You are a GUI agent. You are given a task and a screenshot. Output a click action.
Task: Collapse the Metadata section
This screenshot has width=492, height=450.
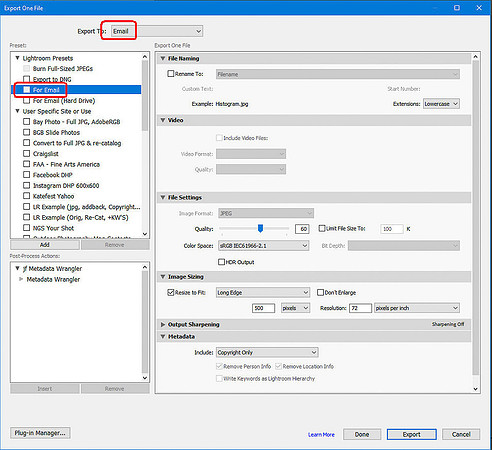[163, 337]
